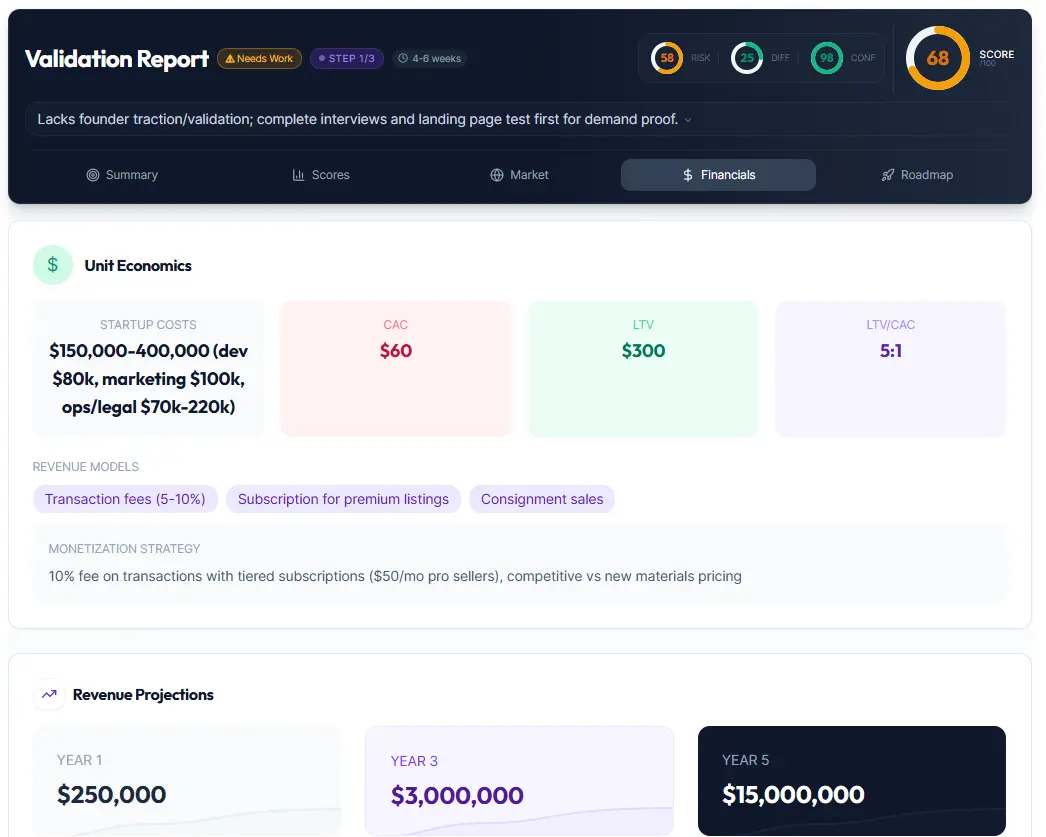Click the 68 score progress ring
Viewport: 1046px width, 837px height.
point(936,58)
